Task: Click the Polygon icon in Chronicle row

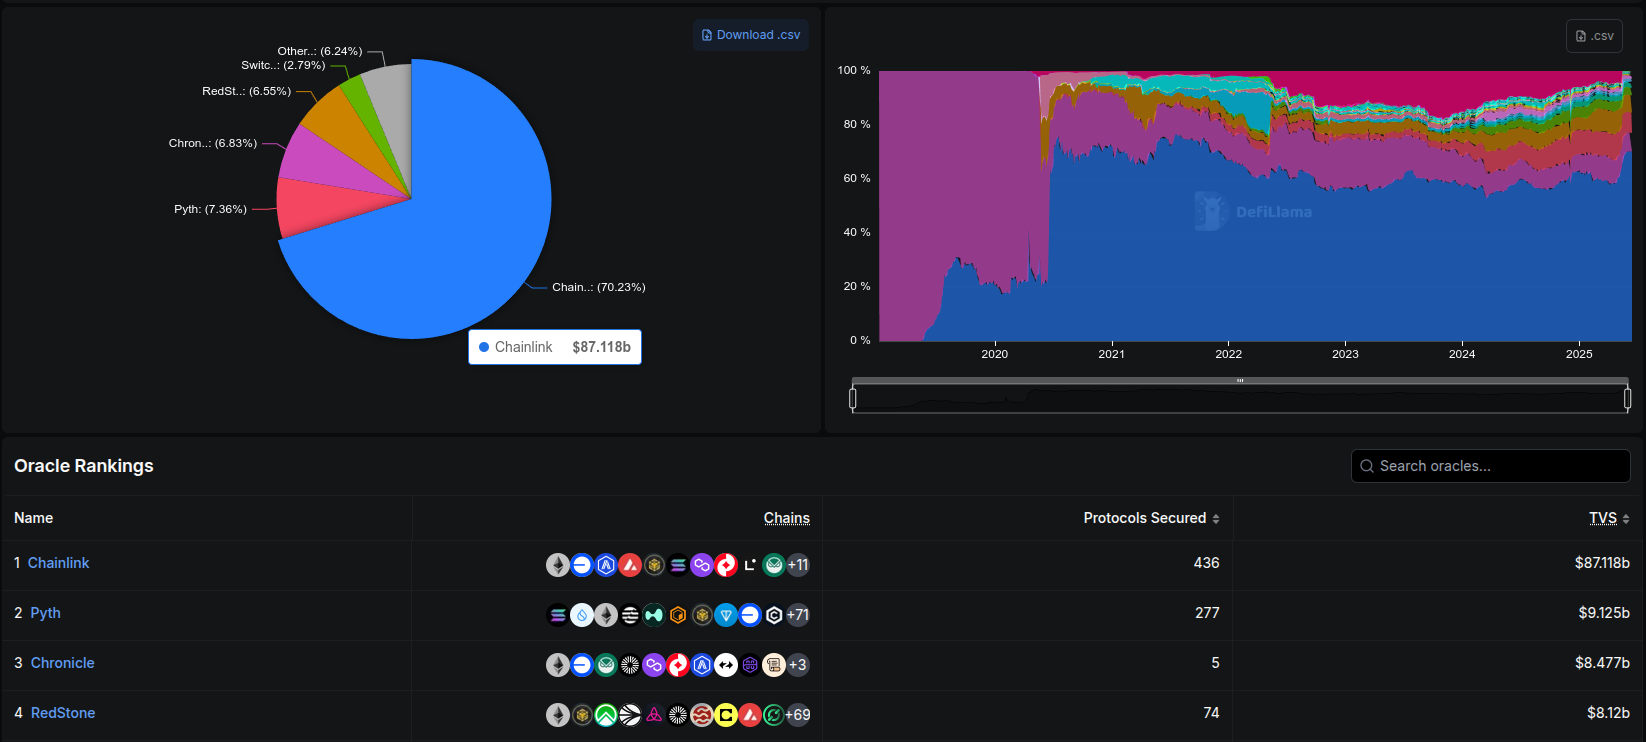Action: coord(654,665)
